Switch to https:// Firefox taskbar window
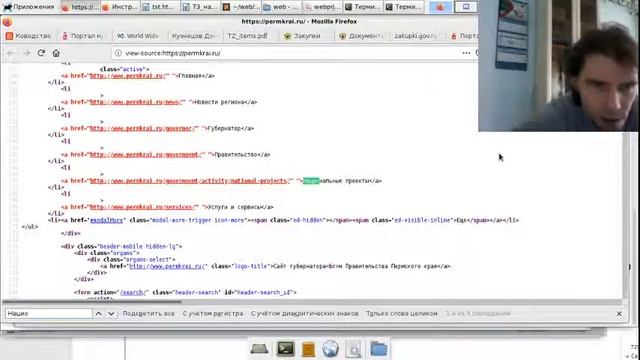This screenshot has height=360, width=640. click(80, 7)
